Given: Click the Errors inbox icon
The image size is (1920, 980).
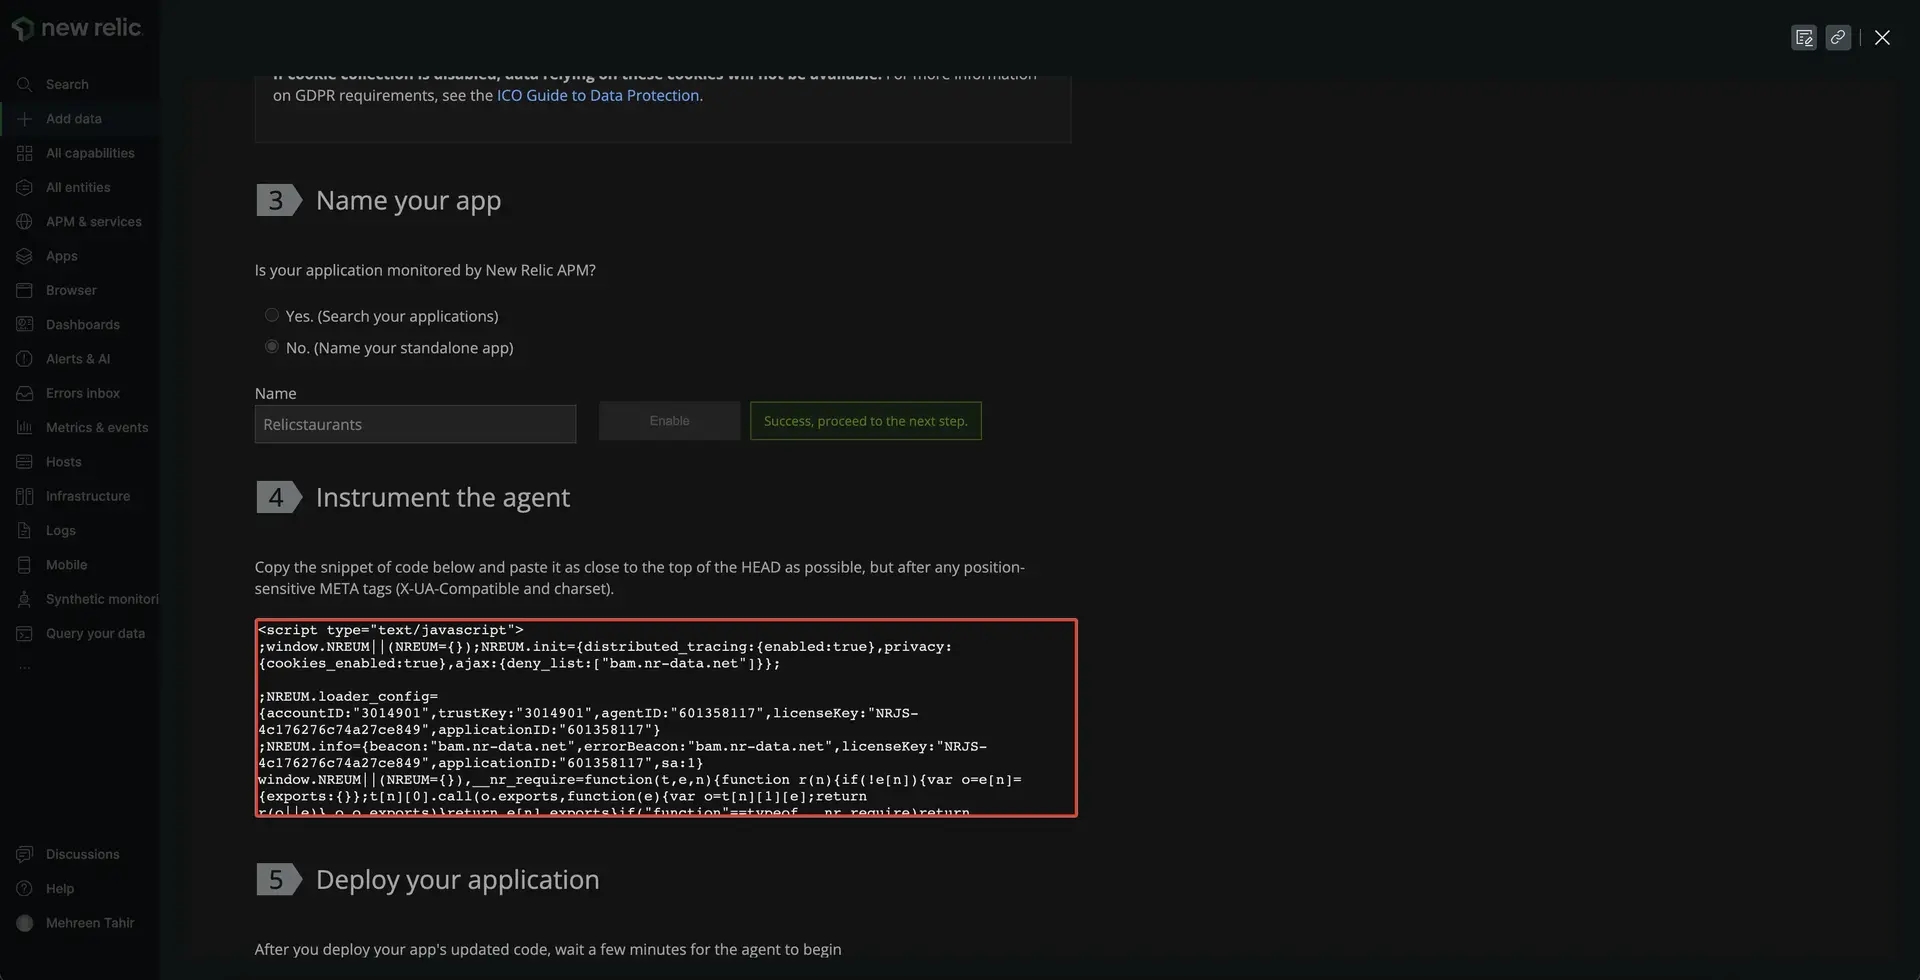Looking at the screenshot, I should [x=24, y=393].
